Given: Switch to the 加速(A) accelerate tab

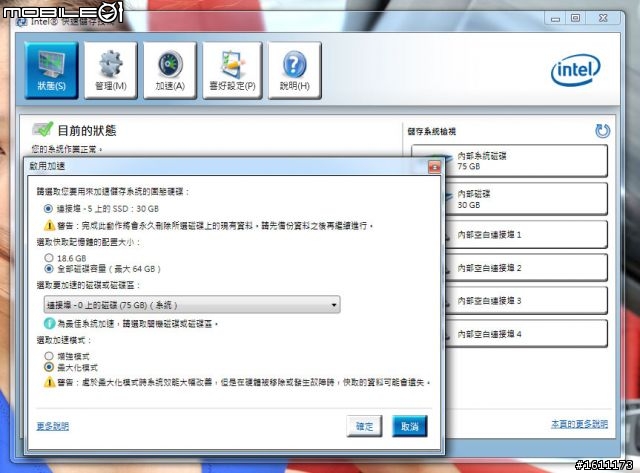Looking at the screenshot, I should click(x=170, y=70).
